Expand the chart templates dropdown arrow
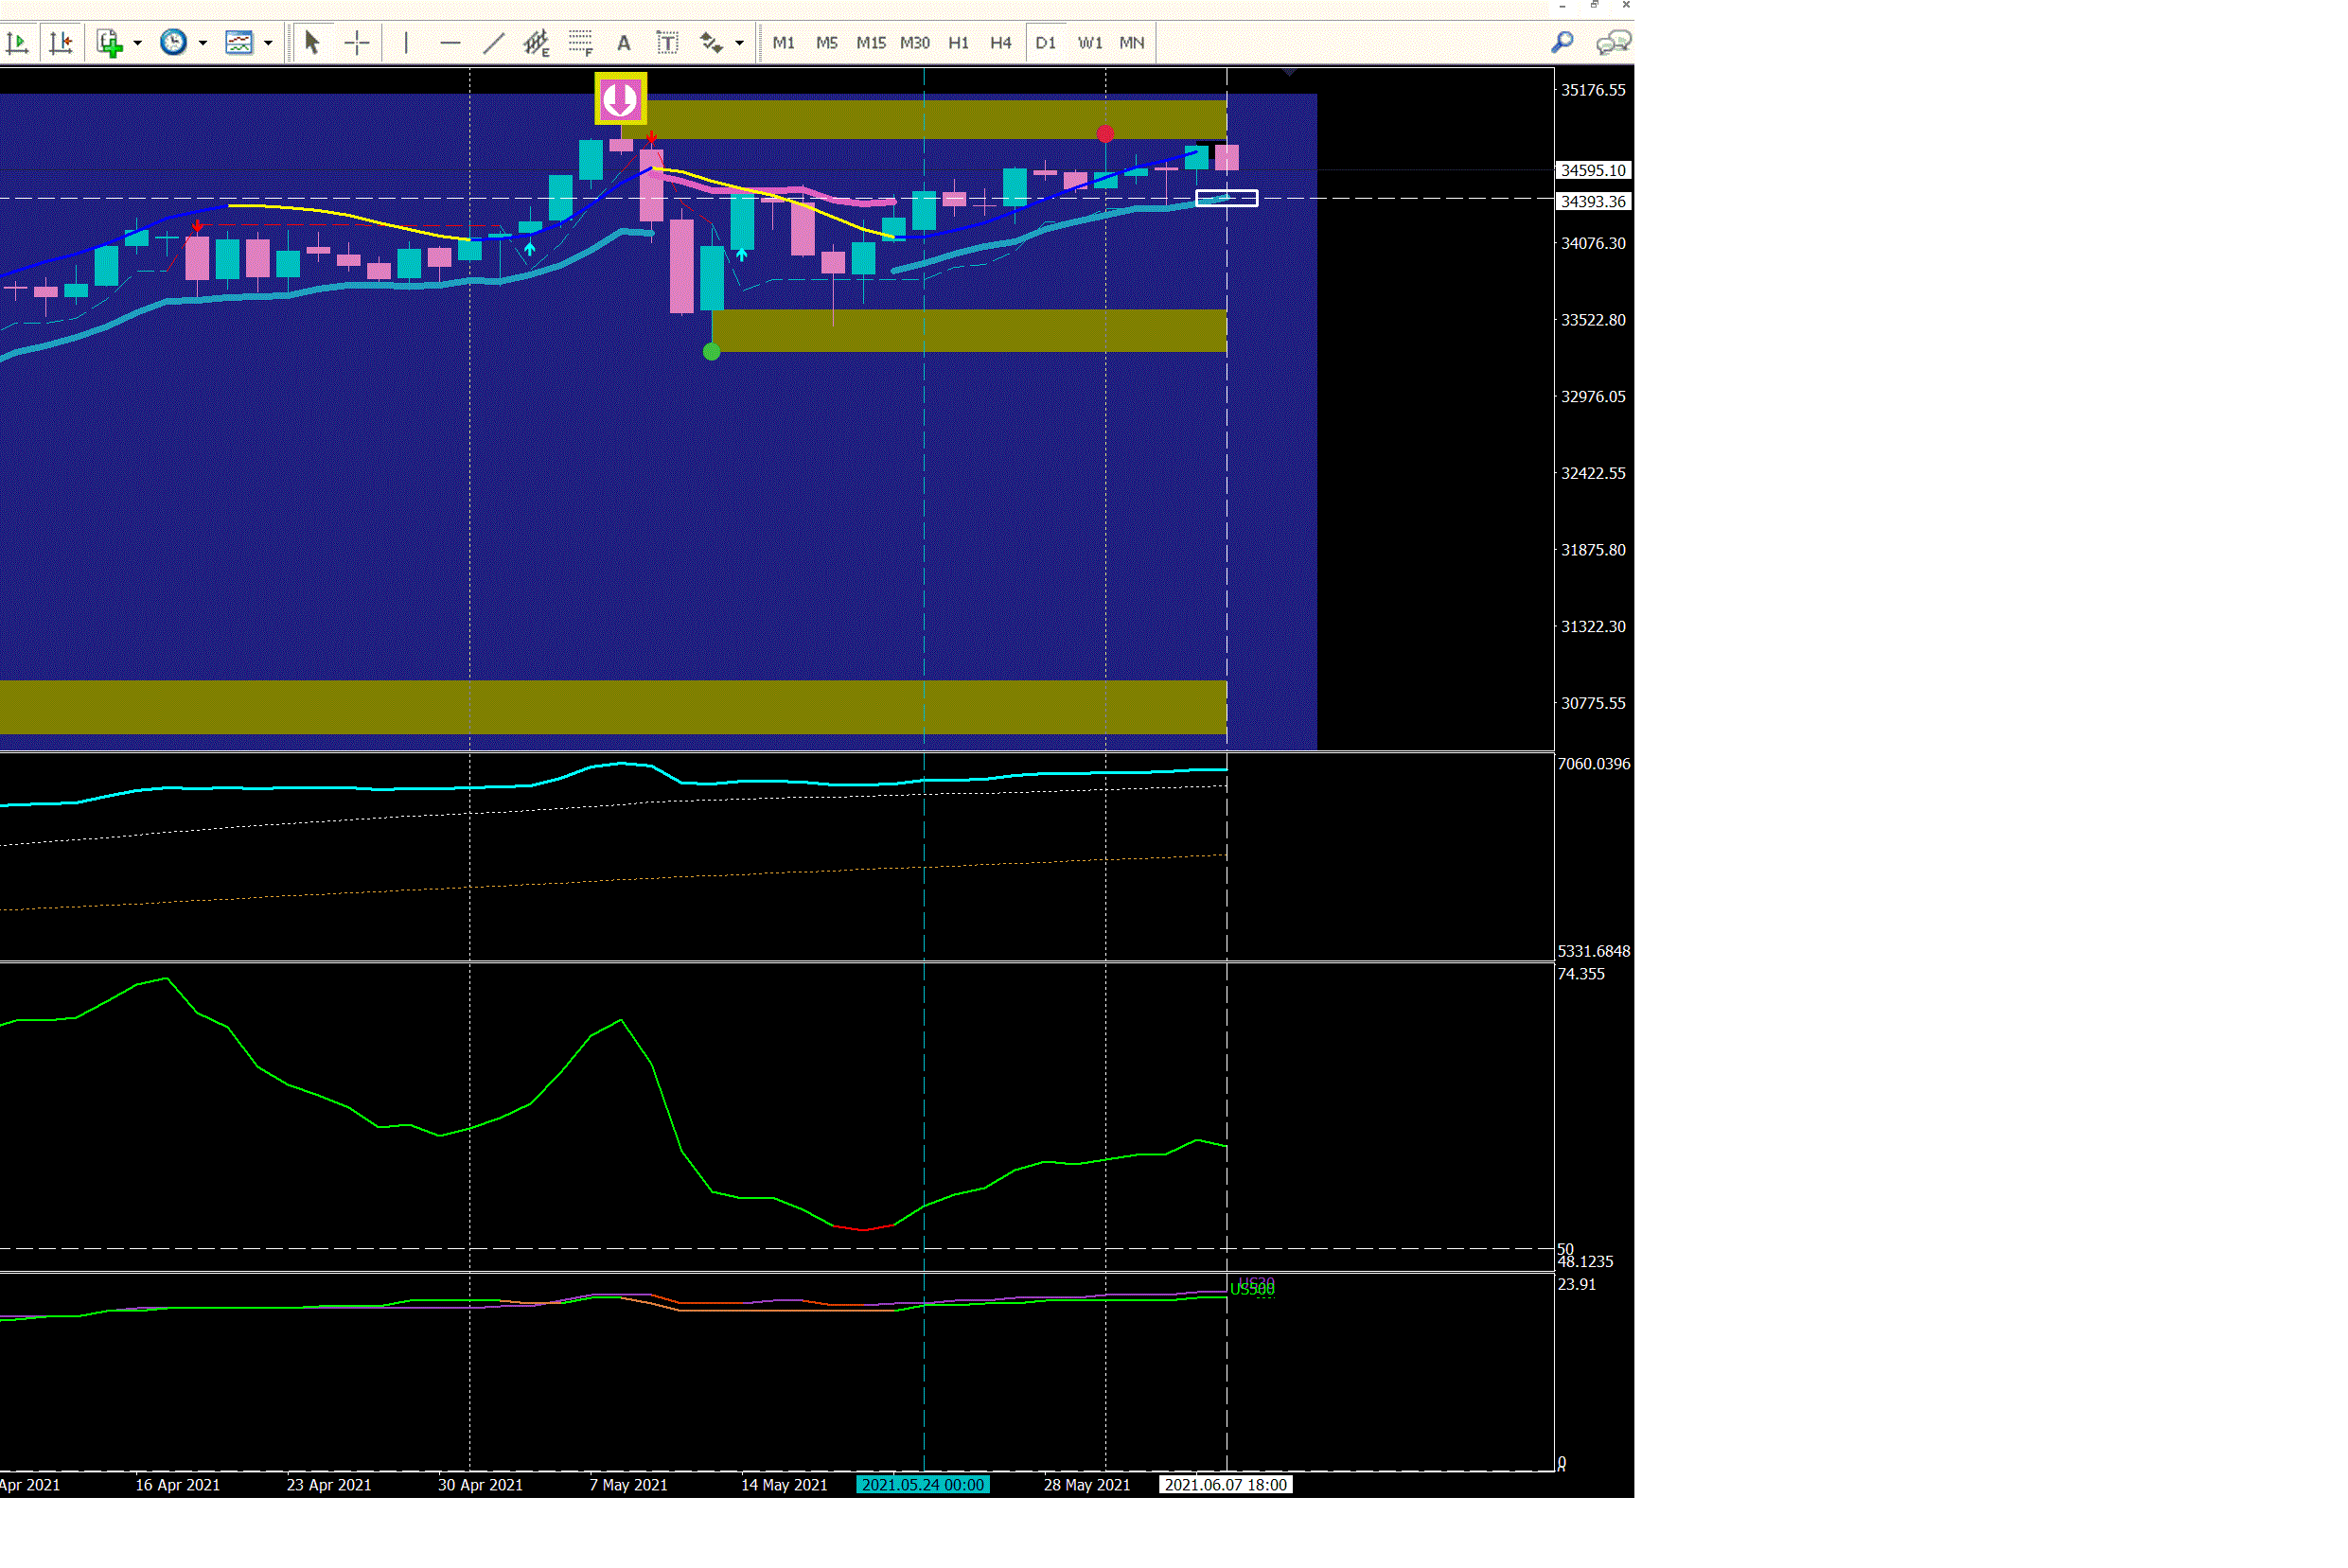This screenshot has width=2348, height=1568. click(x=268, y=43)
